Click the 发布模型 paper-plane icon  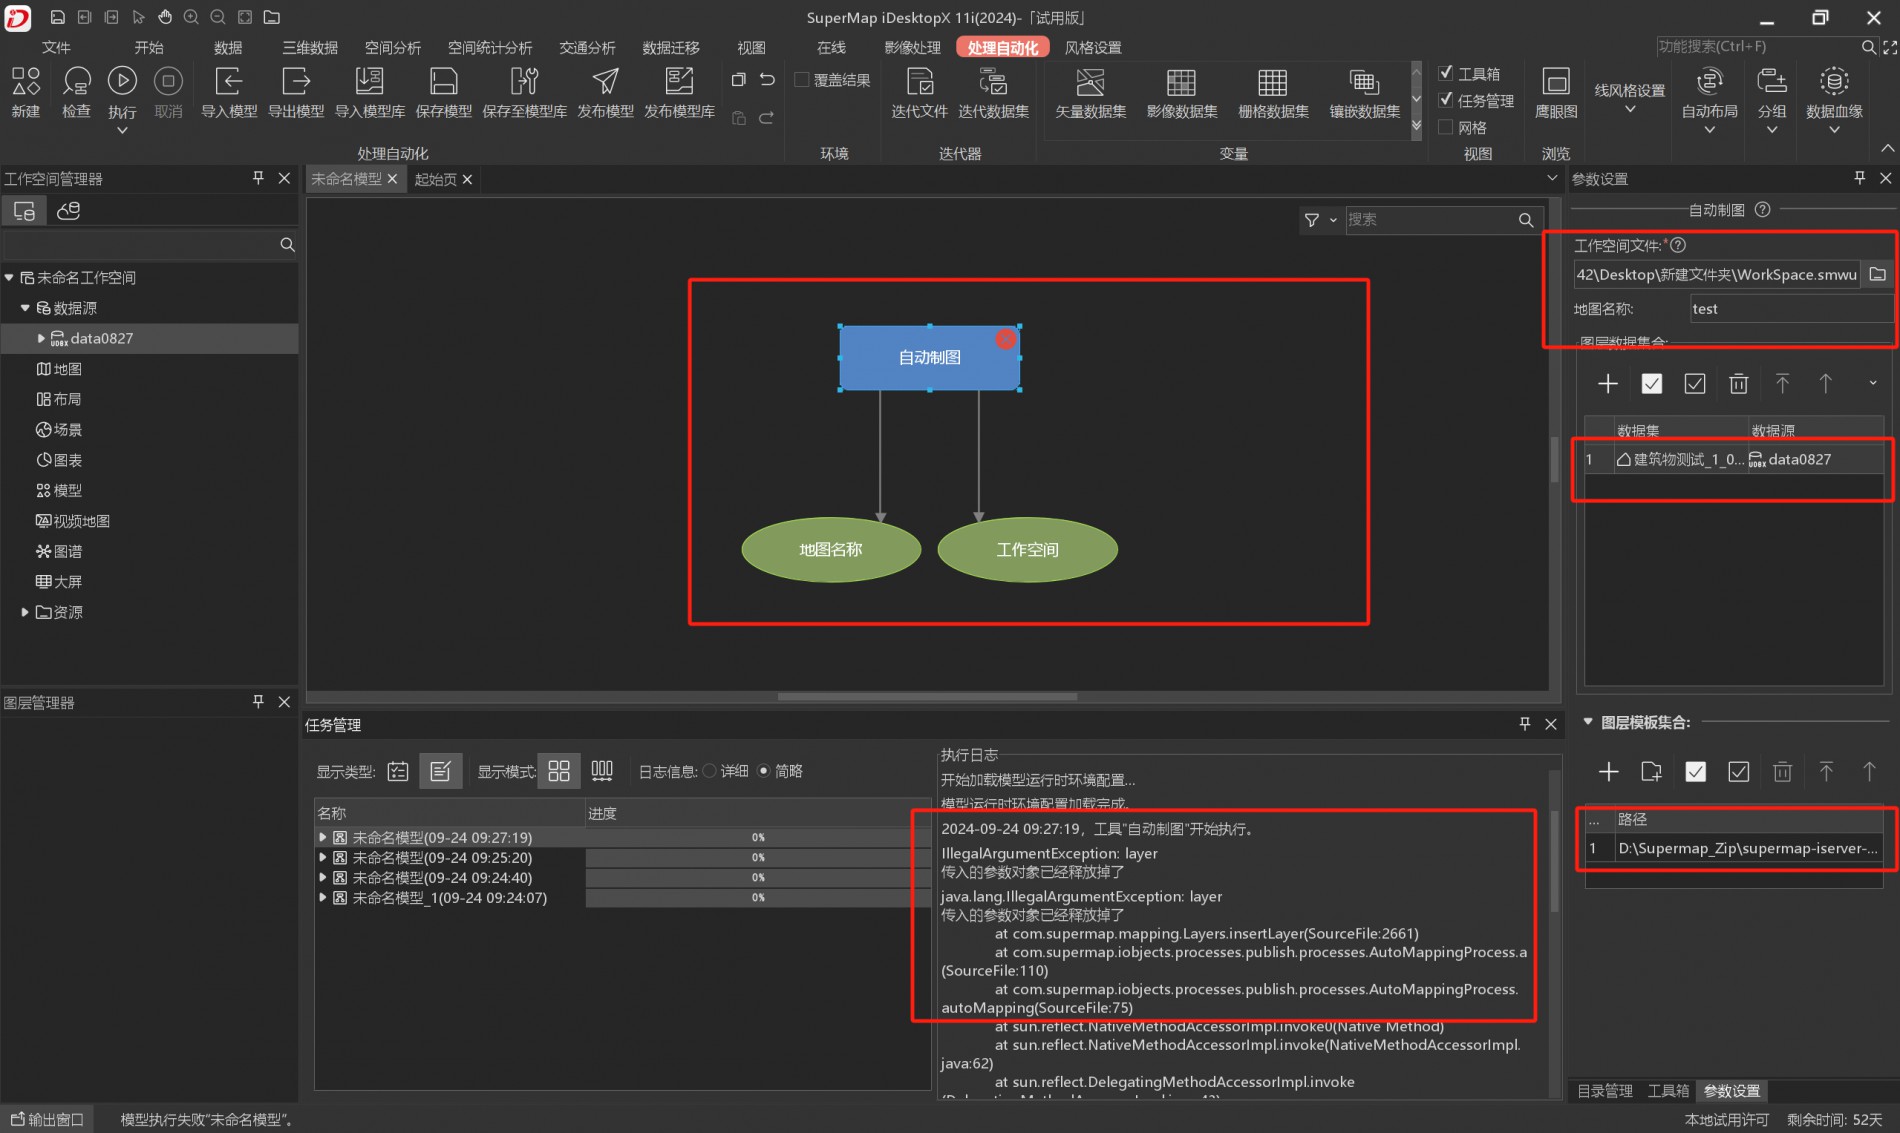[605, 82]
